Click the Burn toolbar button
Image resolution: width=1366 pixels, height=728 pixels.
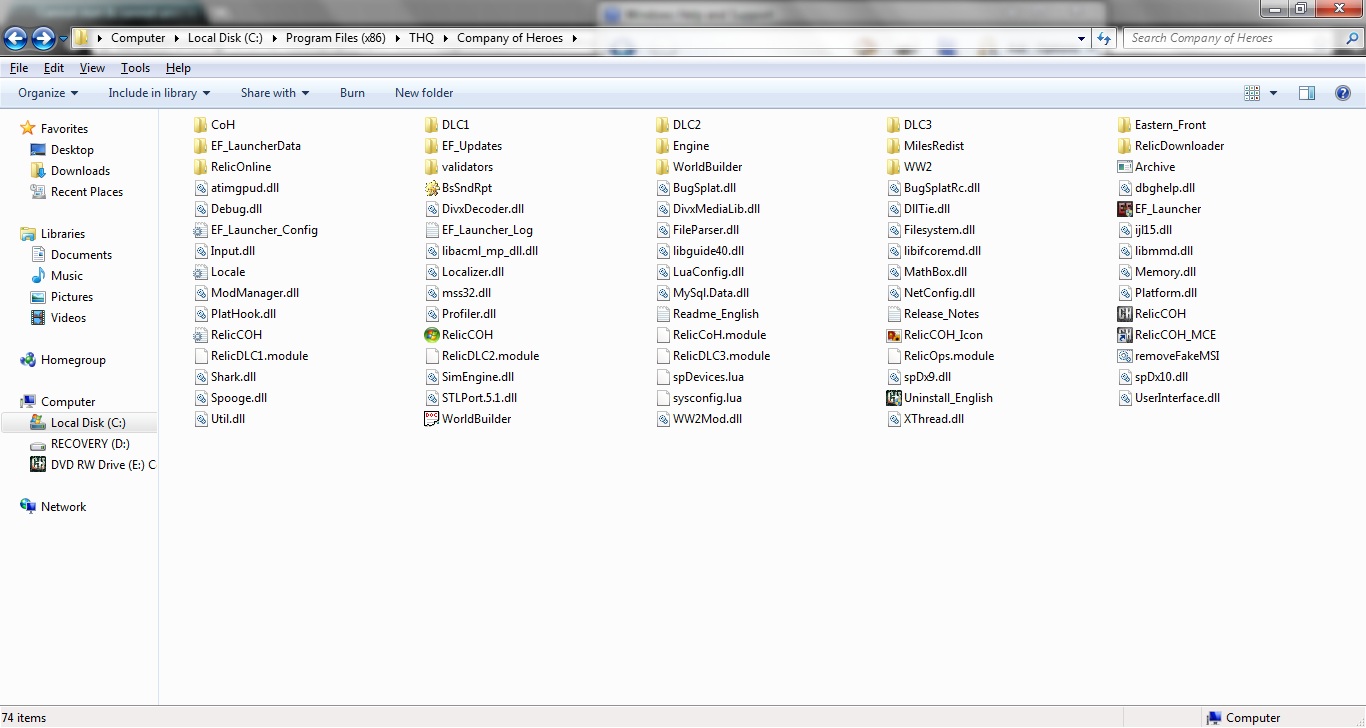click(352, 93)
